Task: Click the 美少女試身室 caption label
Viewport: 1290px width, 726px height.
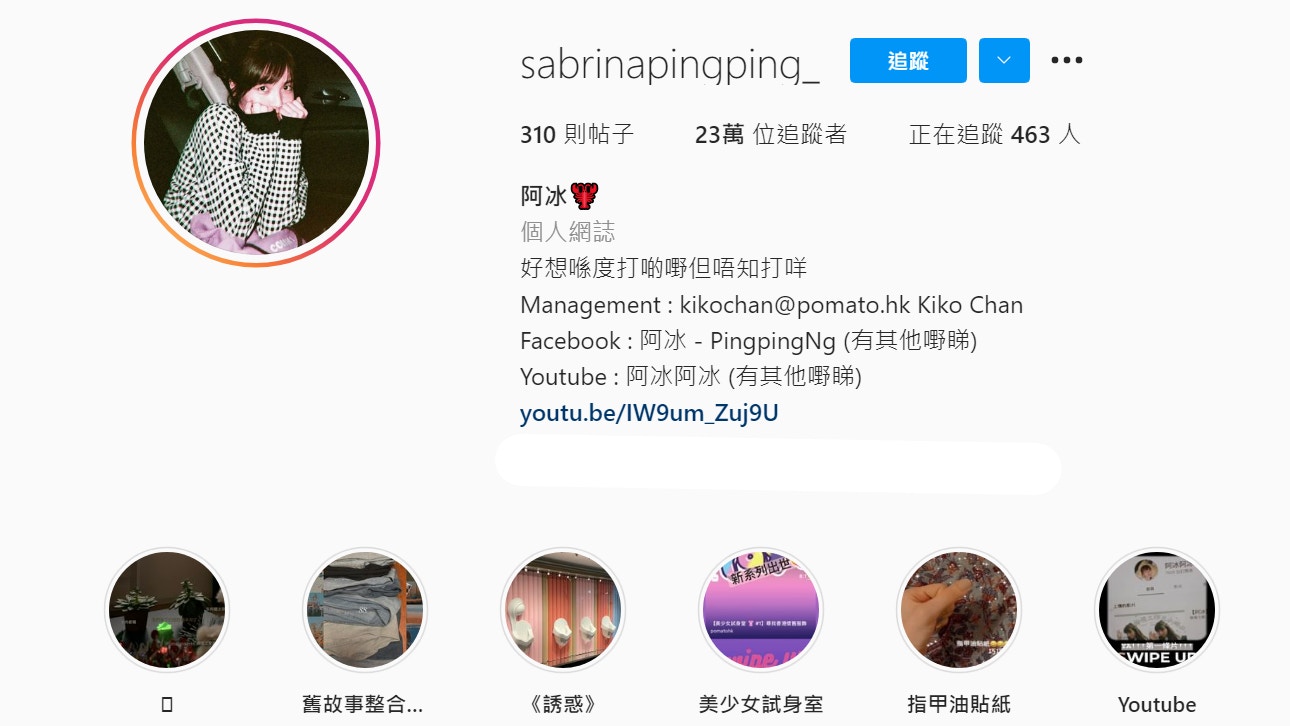Action: point(761,704)
